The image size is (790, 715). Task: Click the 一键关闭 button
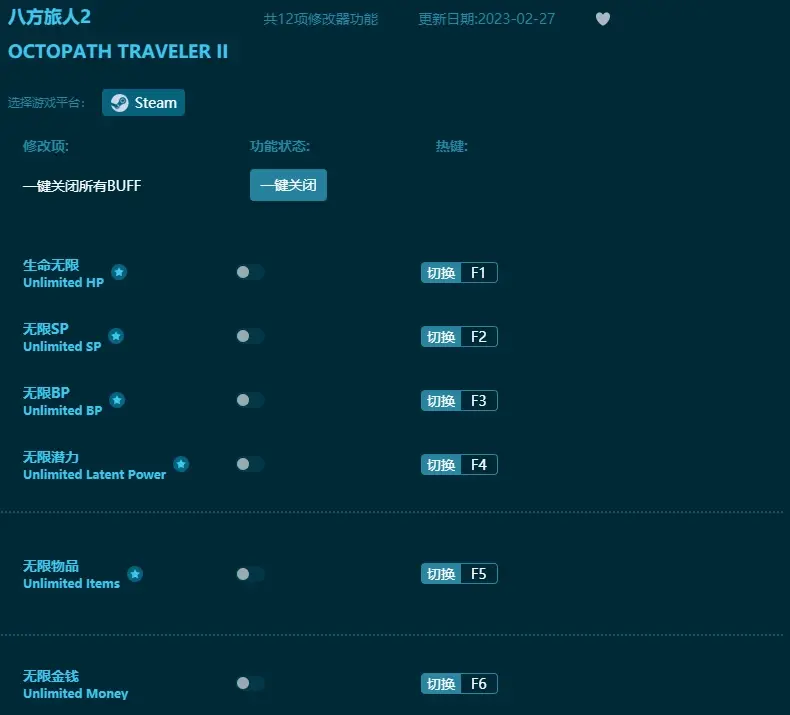[x=288, y=185]
